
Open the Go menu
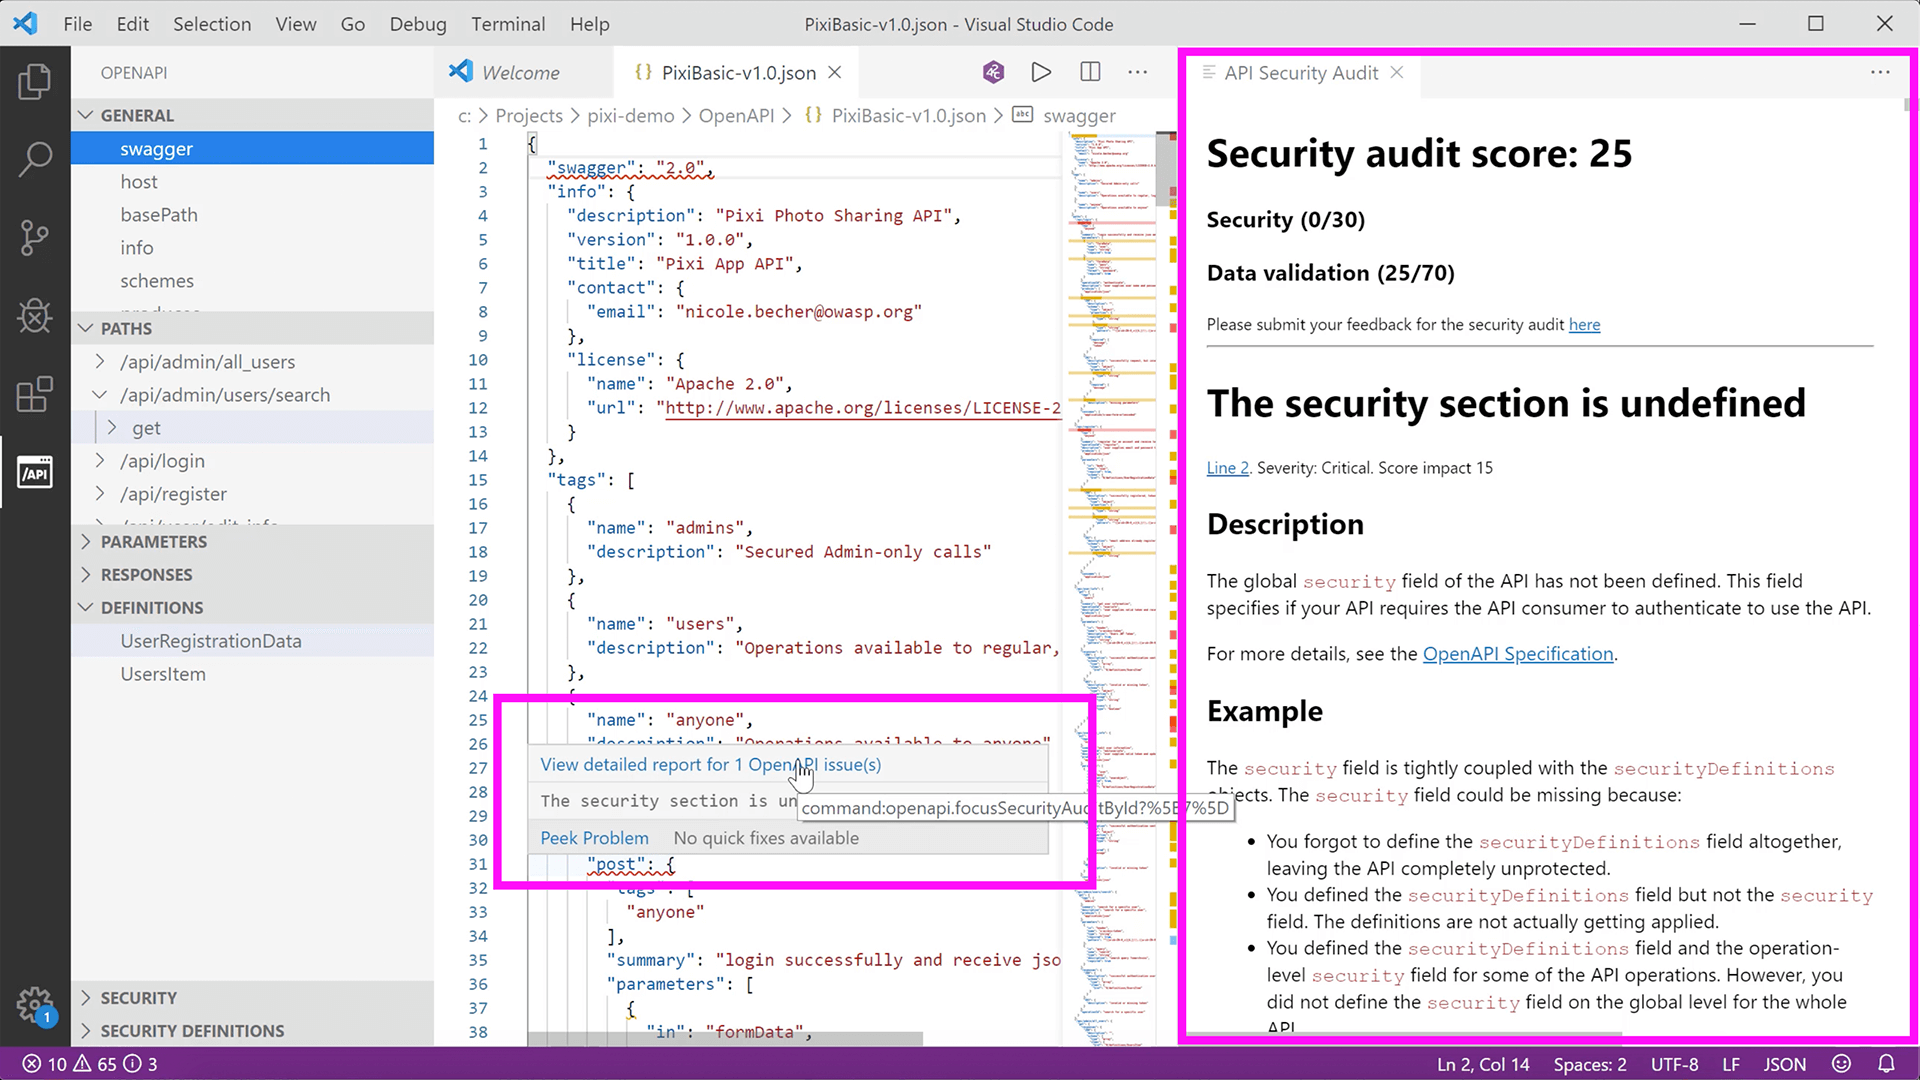[x=353, y=24]
